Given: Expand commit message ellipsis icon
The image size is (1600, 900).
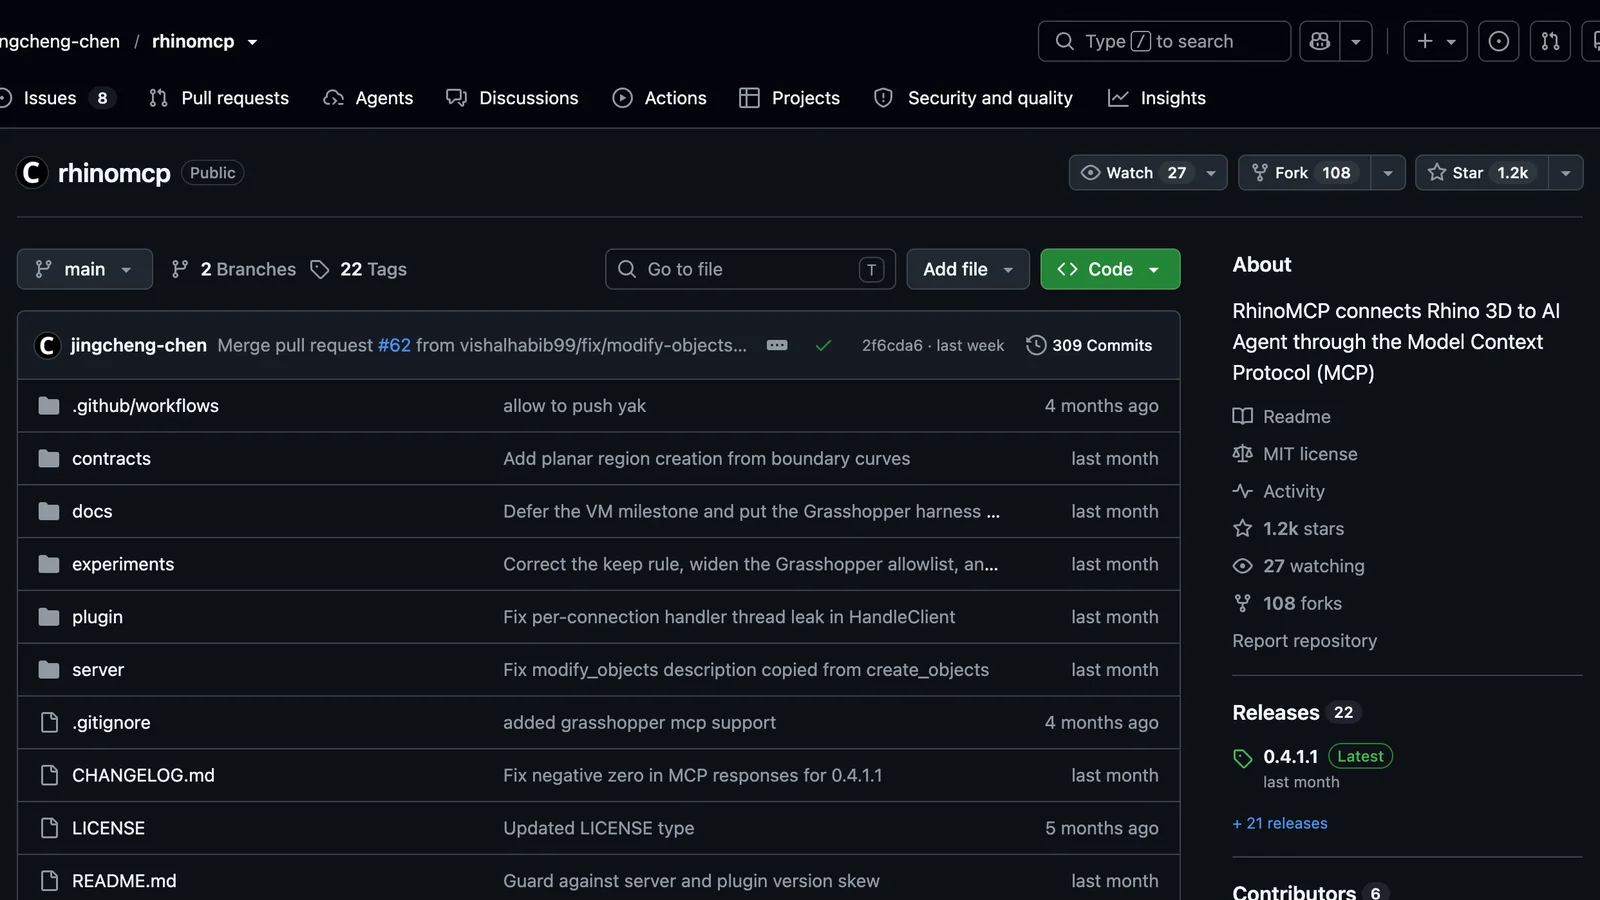Looking at the screenshot, I should click(x=777, y=345).
